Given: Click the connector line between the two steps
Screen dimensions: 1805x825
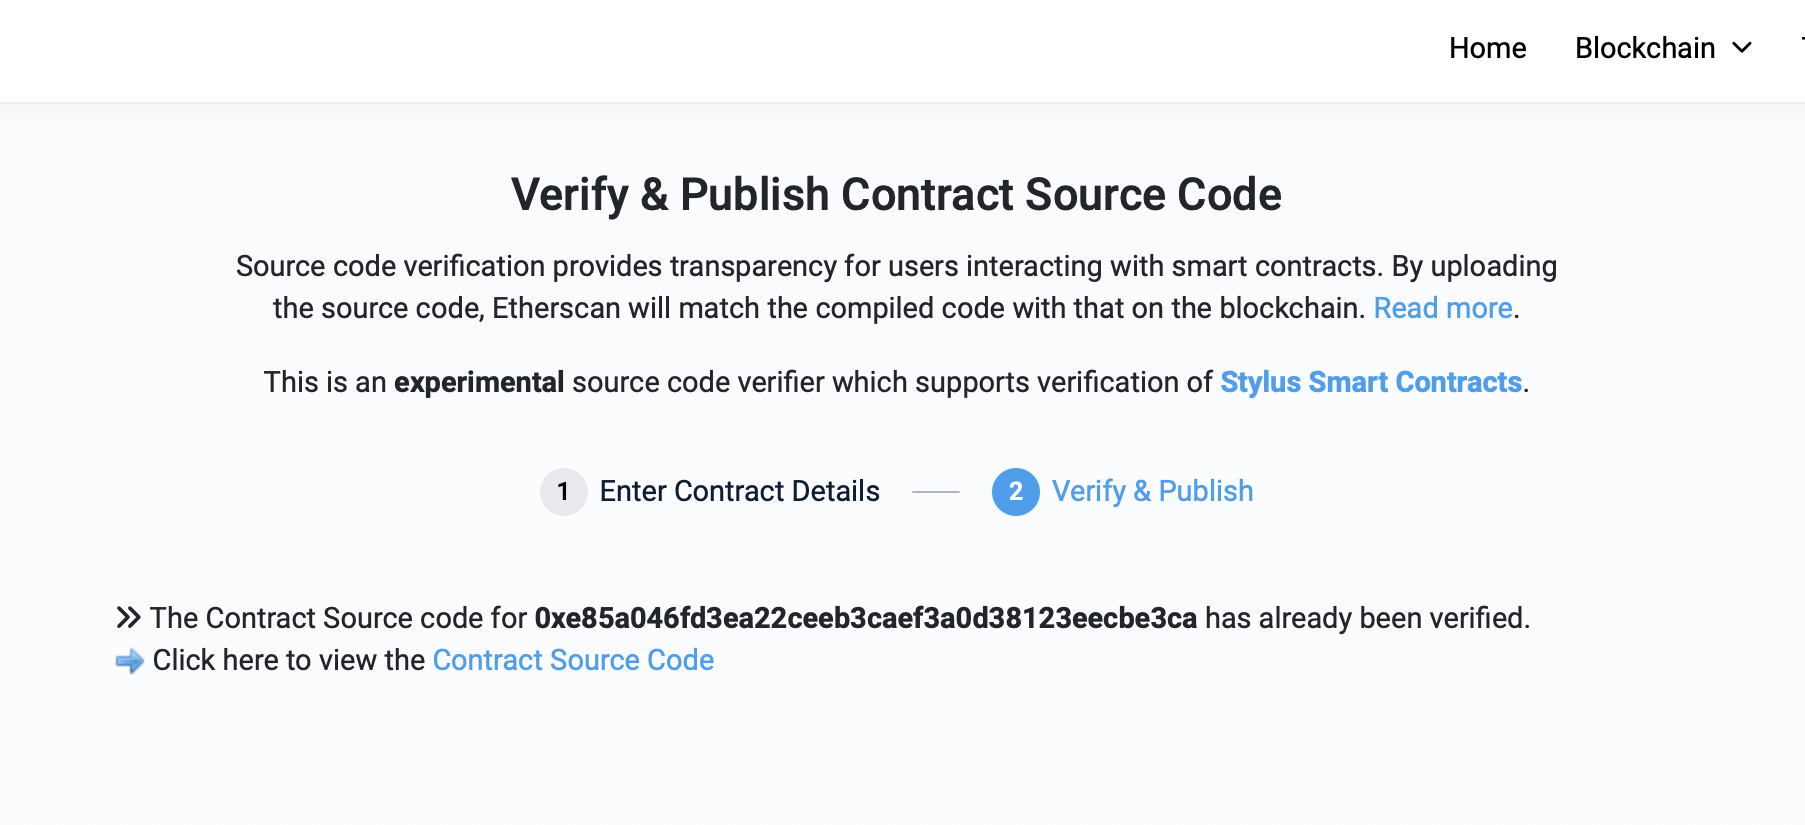Looking at the screenshot, I should click(x=935, y=492).
